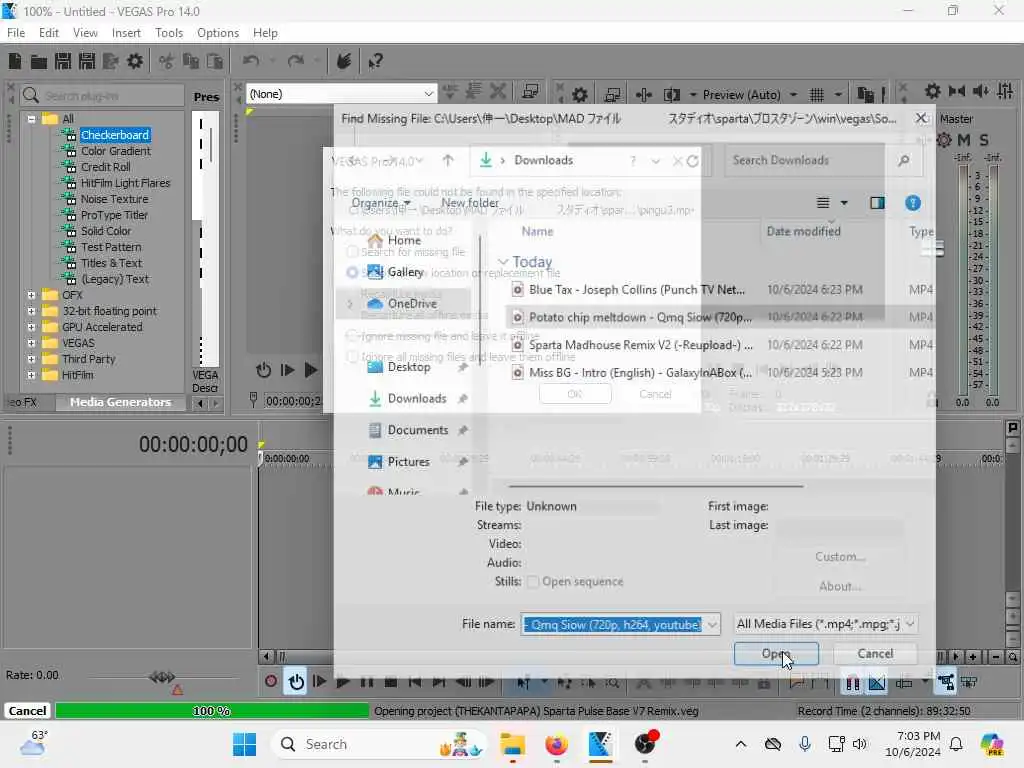Click the Open button in file dialog

[776, 654]
